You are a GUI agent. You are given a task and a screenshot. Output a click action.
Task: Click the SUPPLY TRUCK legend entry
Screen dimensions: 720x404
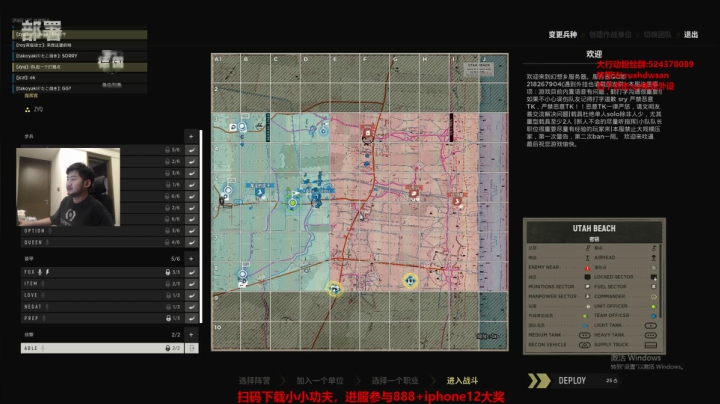click(626, 345)
